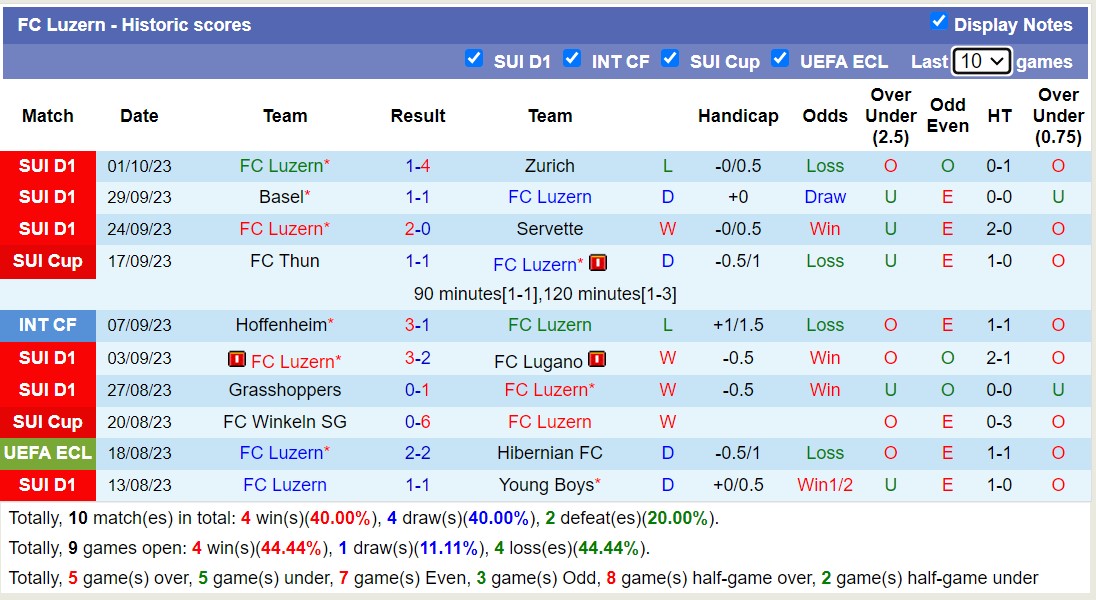Viewport: 1096px width, 600px height.
Task: Click SUI D1 badge for 01/10/23 match
Action: [x=48, y=166]
